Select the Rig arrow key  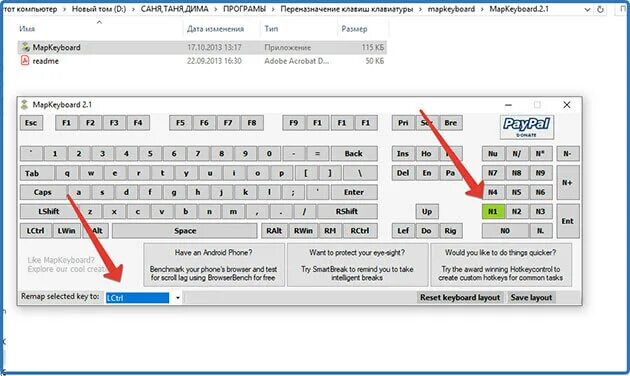[x=450, y=231]
